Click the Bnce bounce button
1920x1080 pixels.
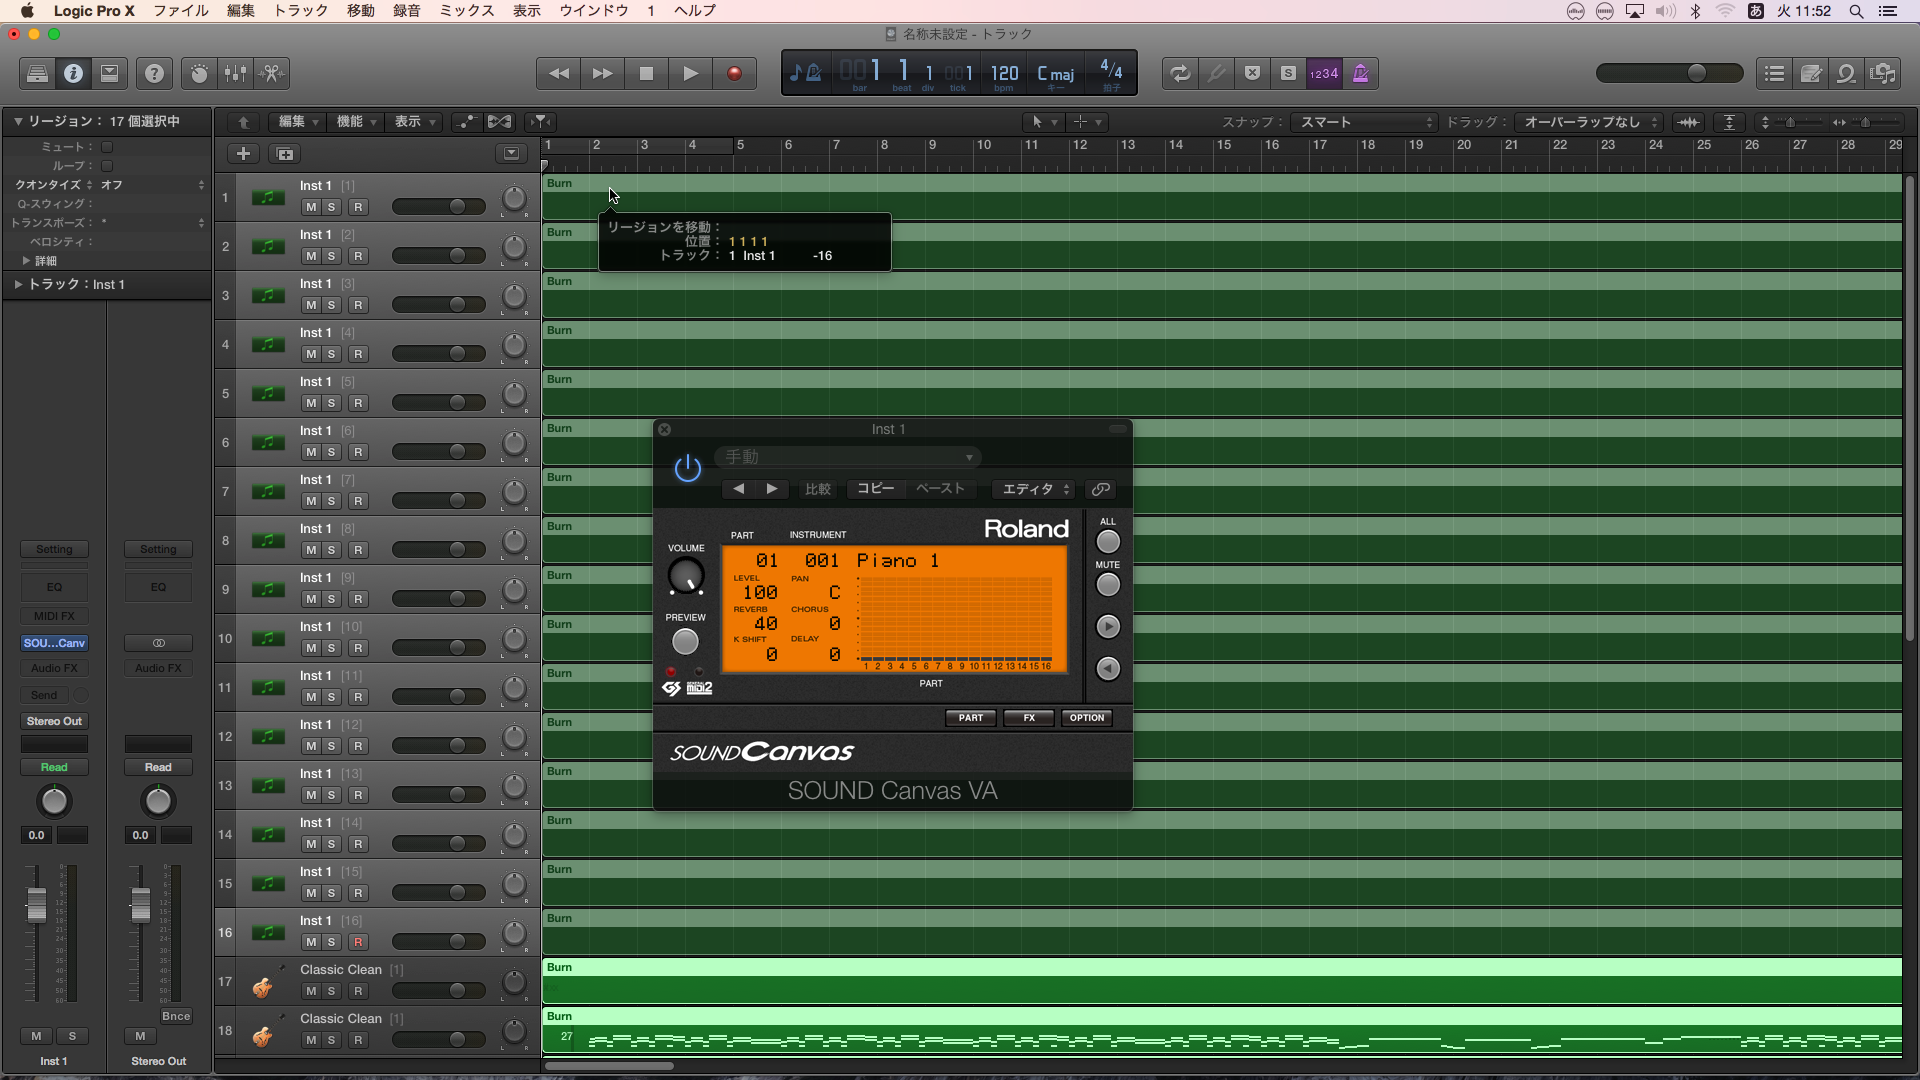click(176, 1016)
